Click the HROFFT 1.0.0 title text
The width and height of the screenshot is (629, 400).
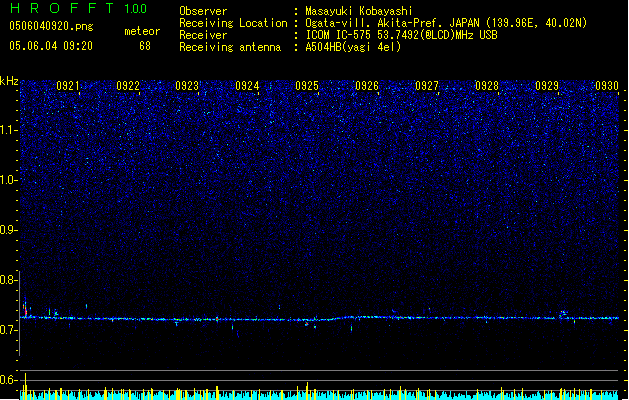point(78,8)
